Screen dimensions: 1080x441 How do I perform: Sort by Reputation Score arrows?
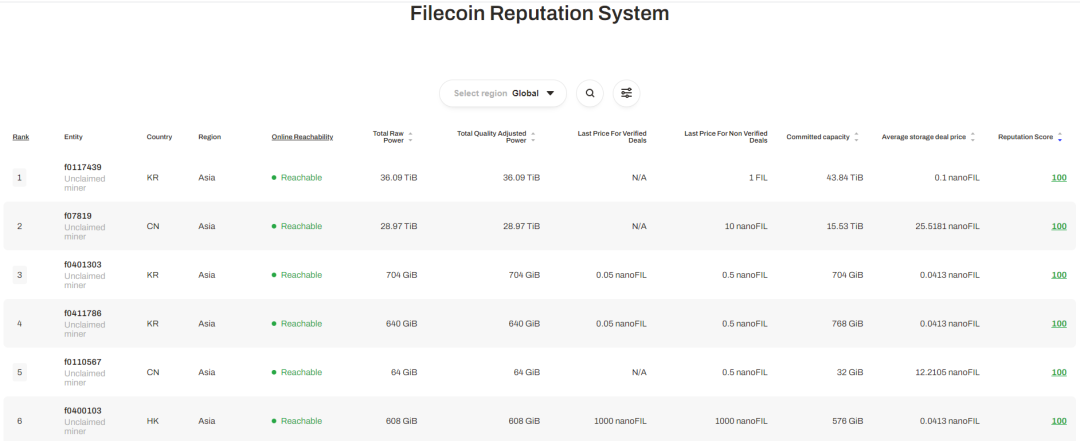(1061, 137)
